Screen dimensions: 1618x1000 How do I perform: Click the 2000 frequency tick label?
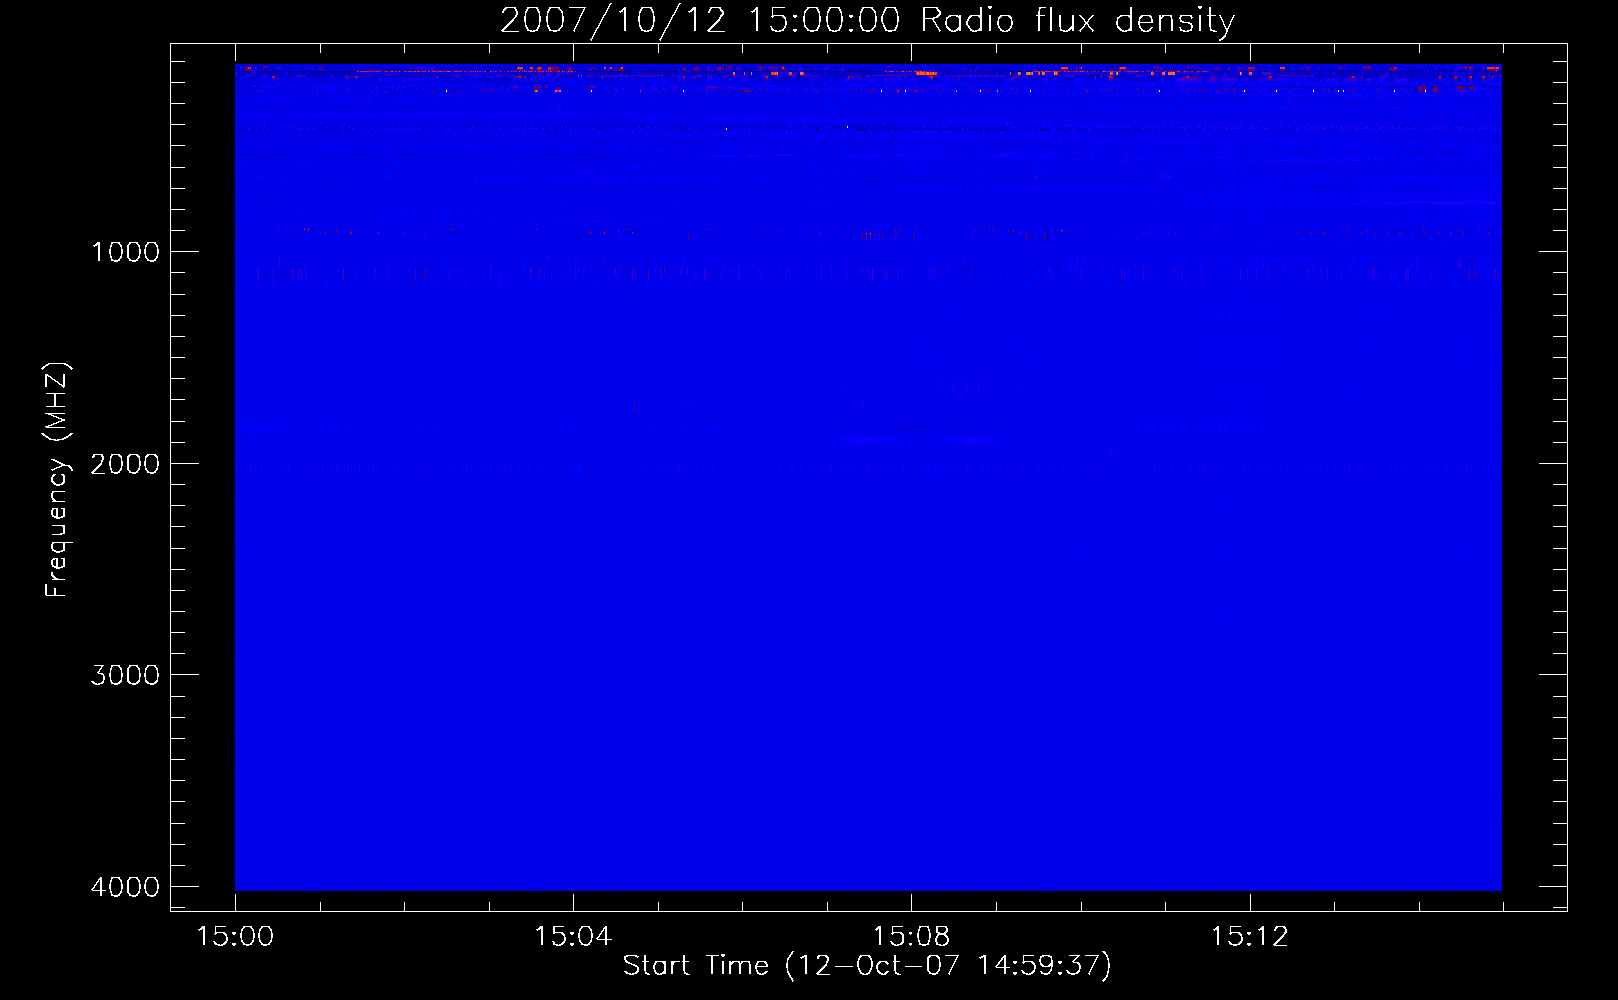(x=126, y=464)
